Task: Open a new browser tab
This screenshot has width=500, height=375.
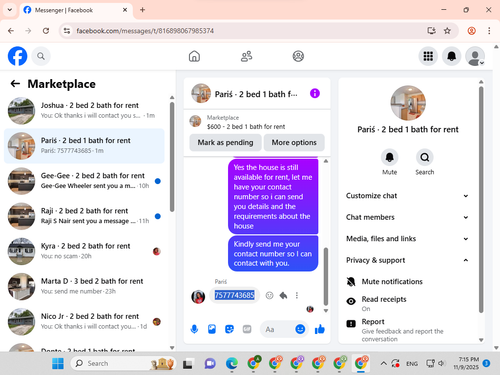Action: click(x=142, y=10)
